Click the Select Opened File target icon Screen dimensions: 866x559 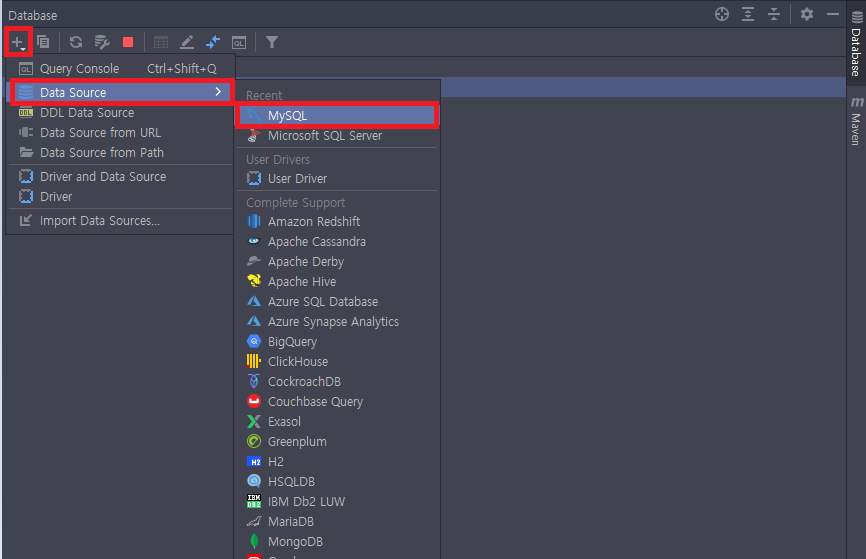[722, 14]
